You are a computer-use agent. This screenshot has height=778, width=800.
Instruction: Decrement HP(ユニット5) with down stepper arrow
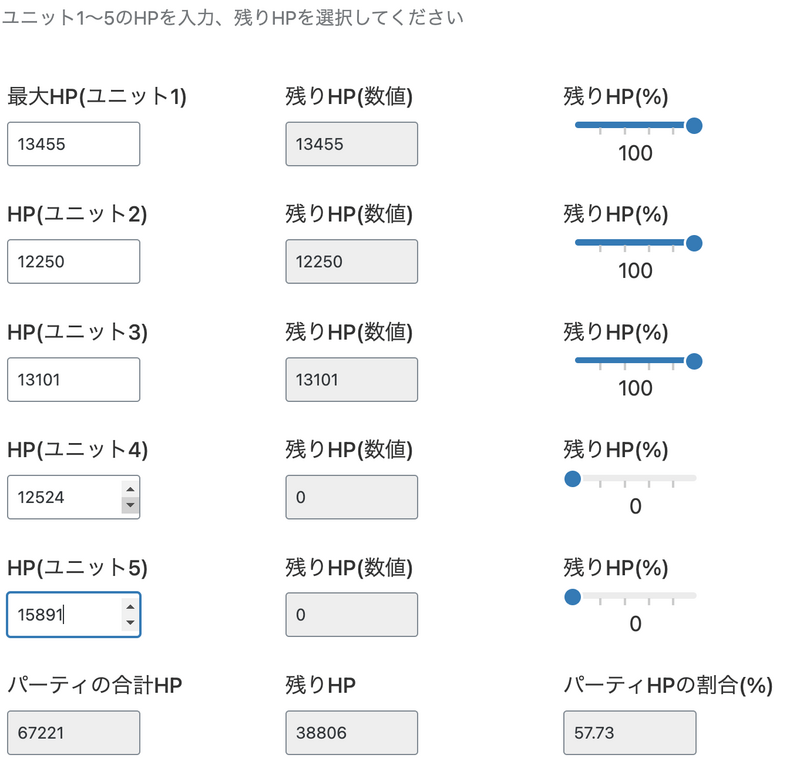[130, 623]
